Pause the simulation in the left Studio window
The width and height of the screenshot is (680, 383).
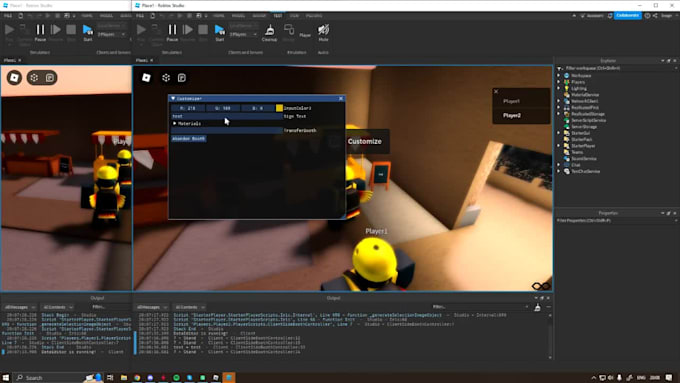pos(40,32)
